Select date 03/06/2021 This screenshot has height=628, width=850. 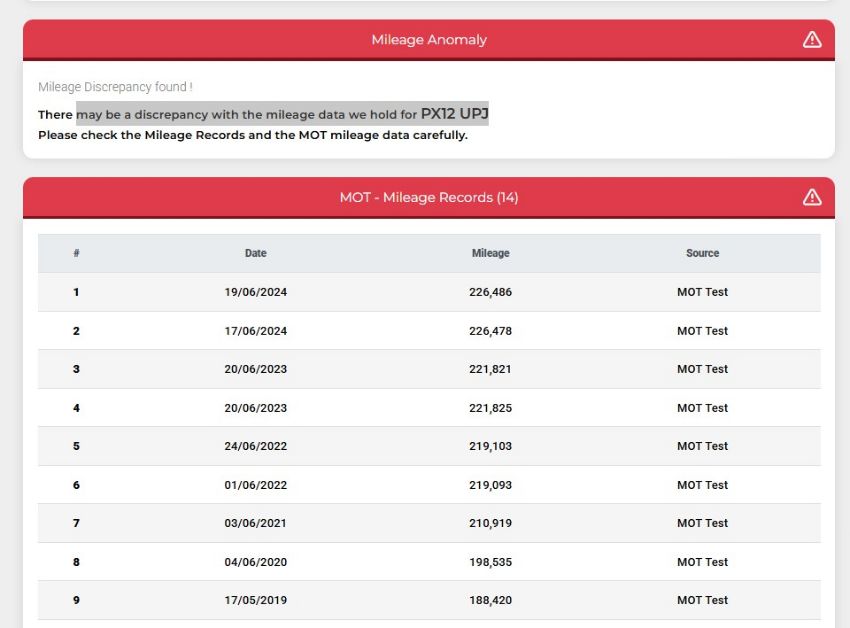click(x=255, y=523)
